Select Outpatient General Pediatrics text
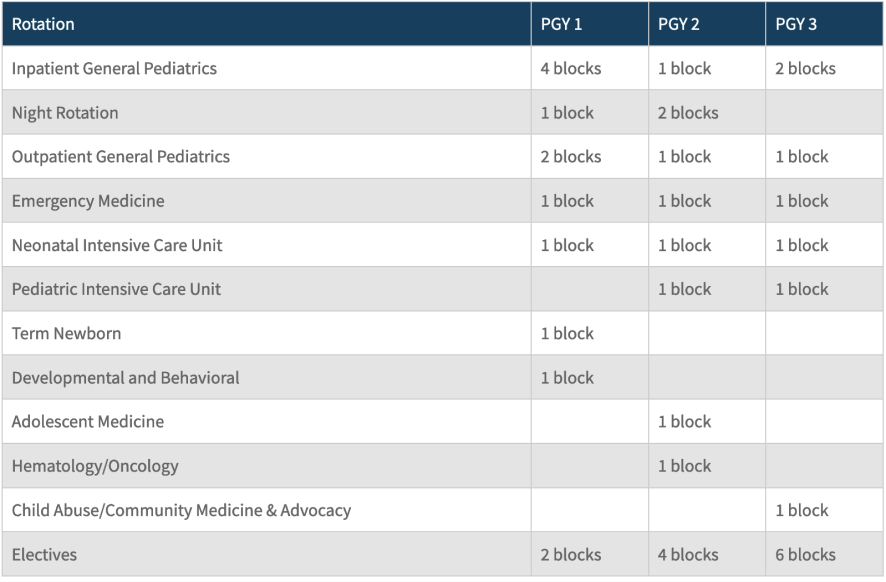 coord(121,157)
